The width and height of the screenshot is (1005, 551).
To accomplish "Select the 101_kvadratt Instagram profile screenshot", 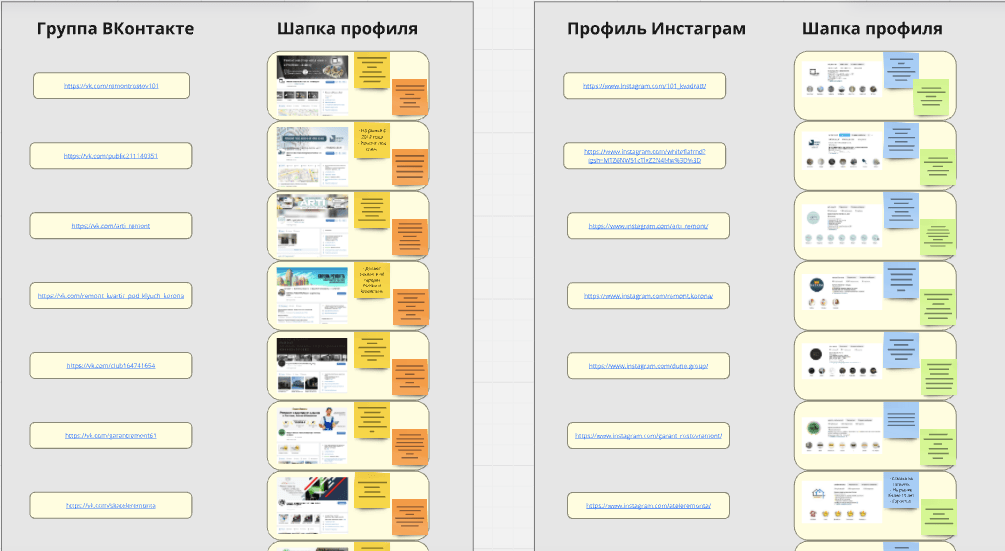I will (842, 79).
